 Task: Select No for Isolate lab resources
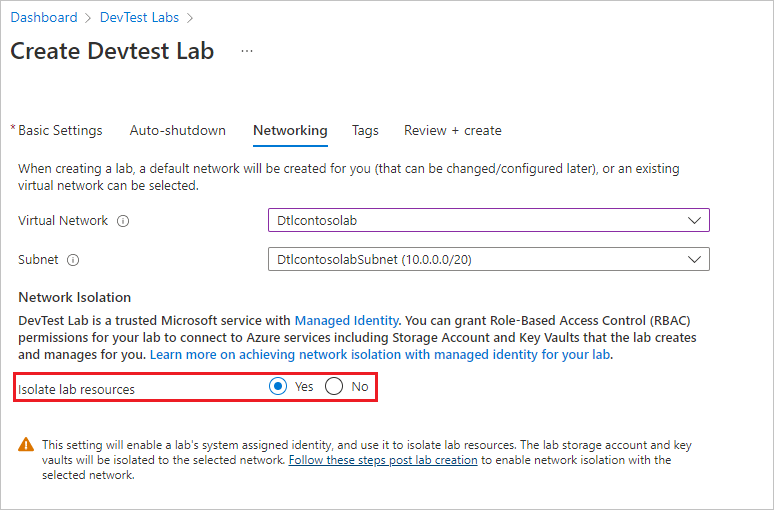[334, 386]
